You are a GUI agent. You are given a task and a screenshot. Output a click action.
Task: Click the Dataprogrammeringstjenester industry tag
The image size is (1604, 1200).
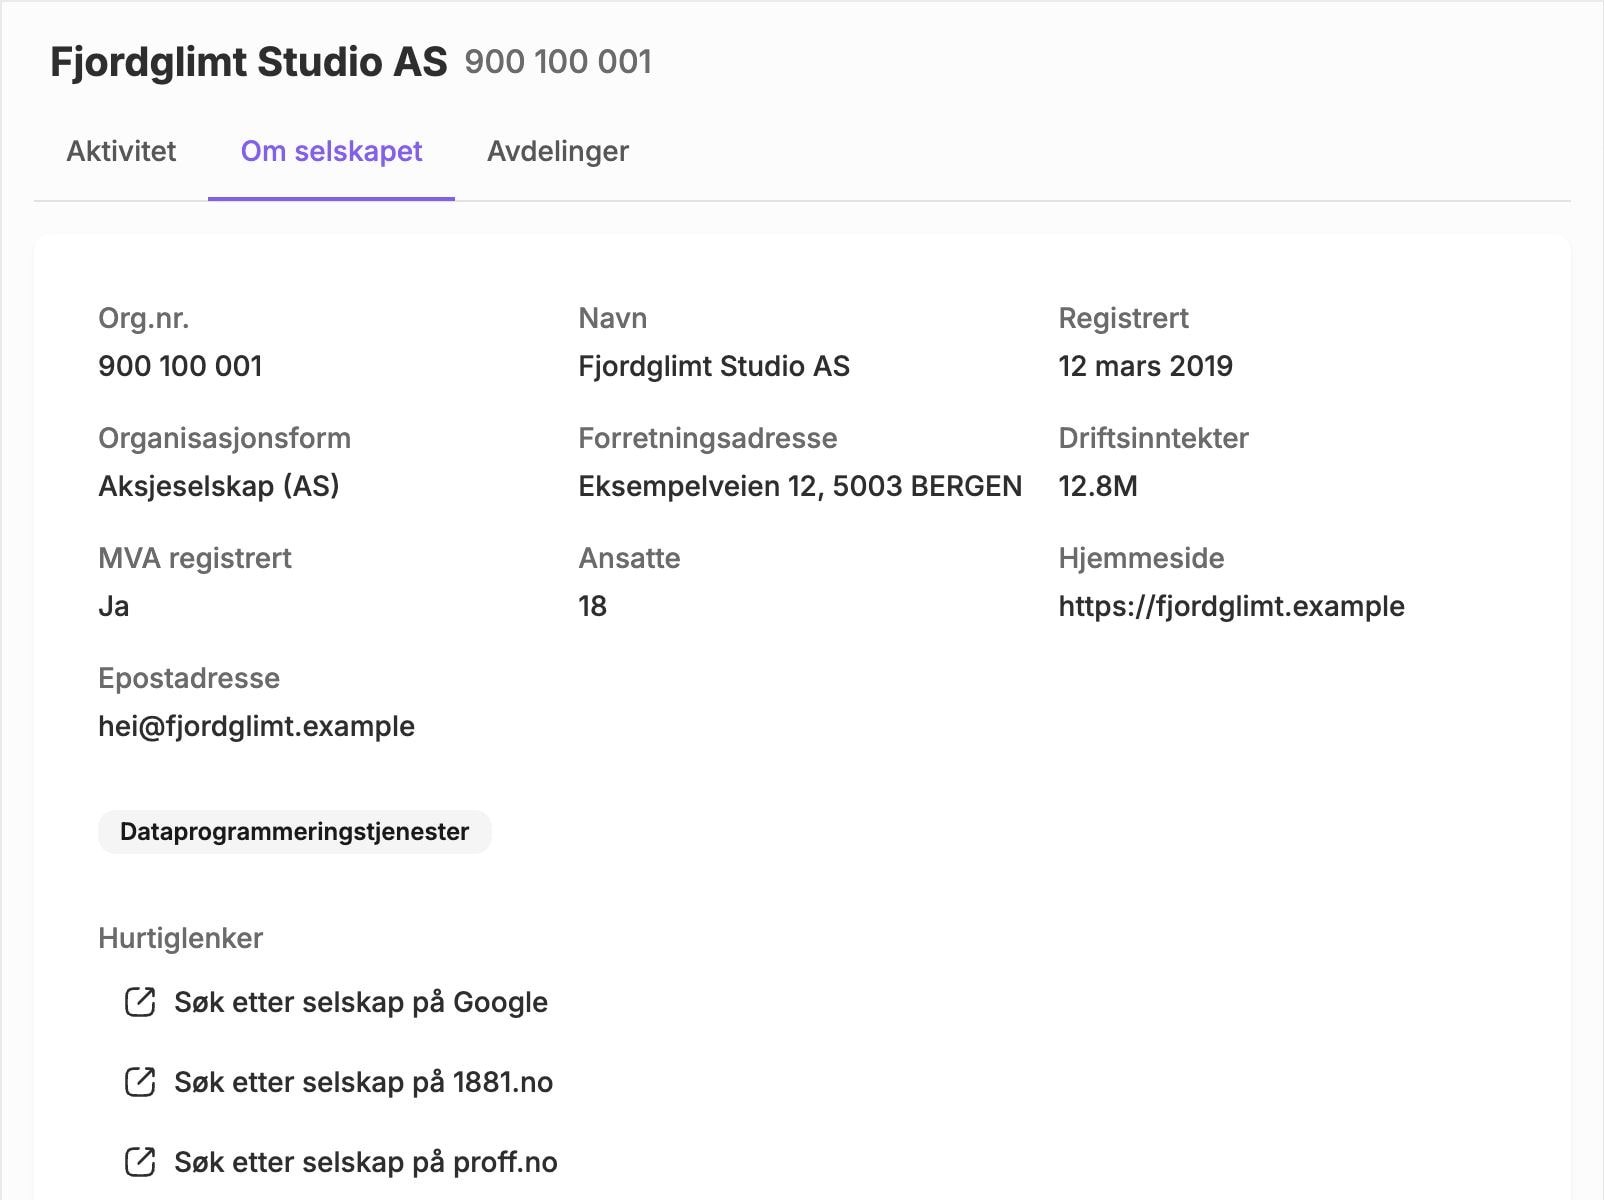294,832
